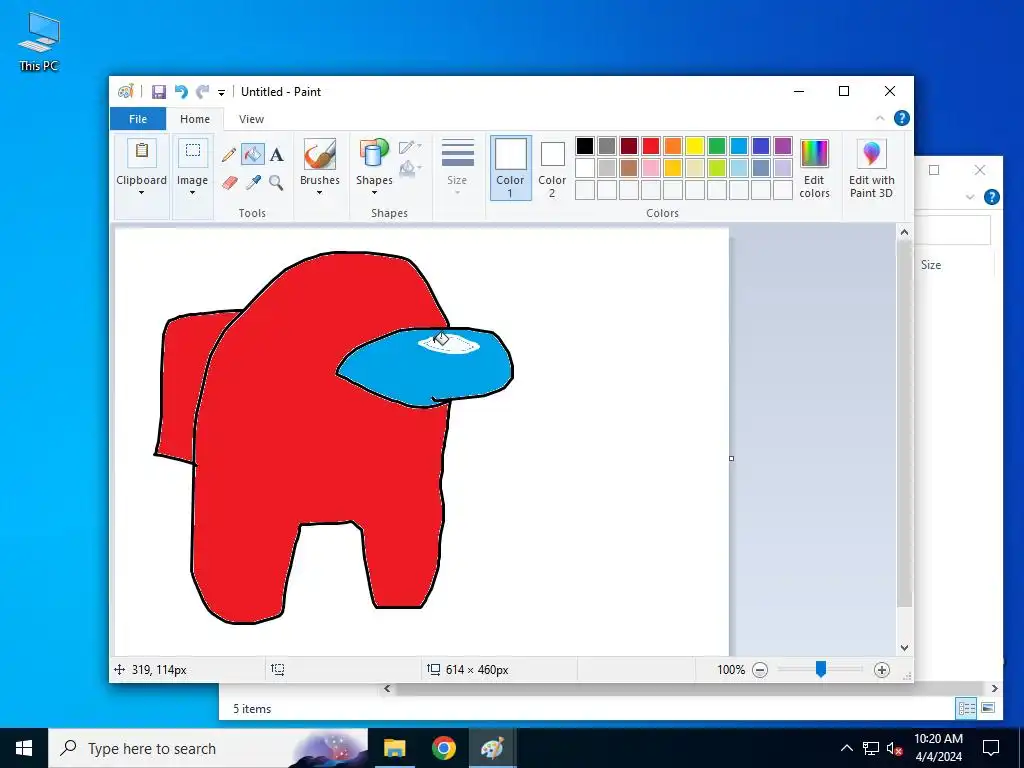Open Customize Quick Access Toolbar dropdown
Screen dimensions: 1024x768
(x=221, y=93)
